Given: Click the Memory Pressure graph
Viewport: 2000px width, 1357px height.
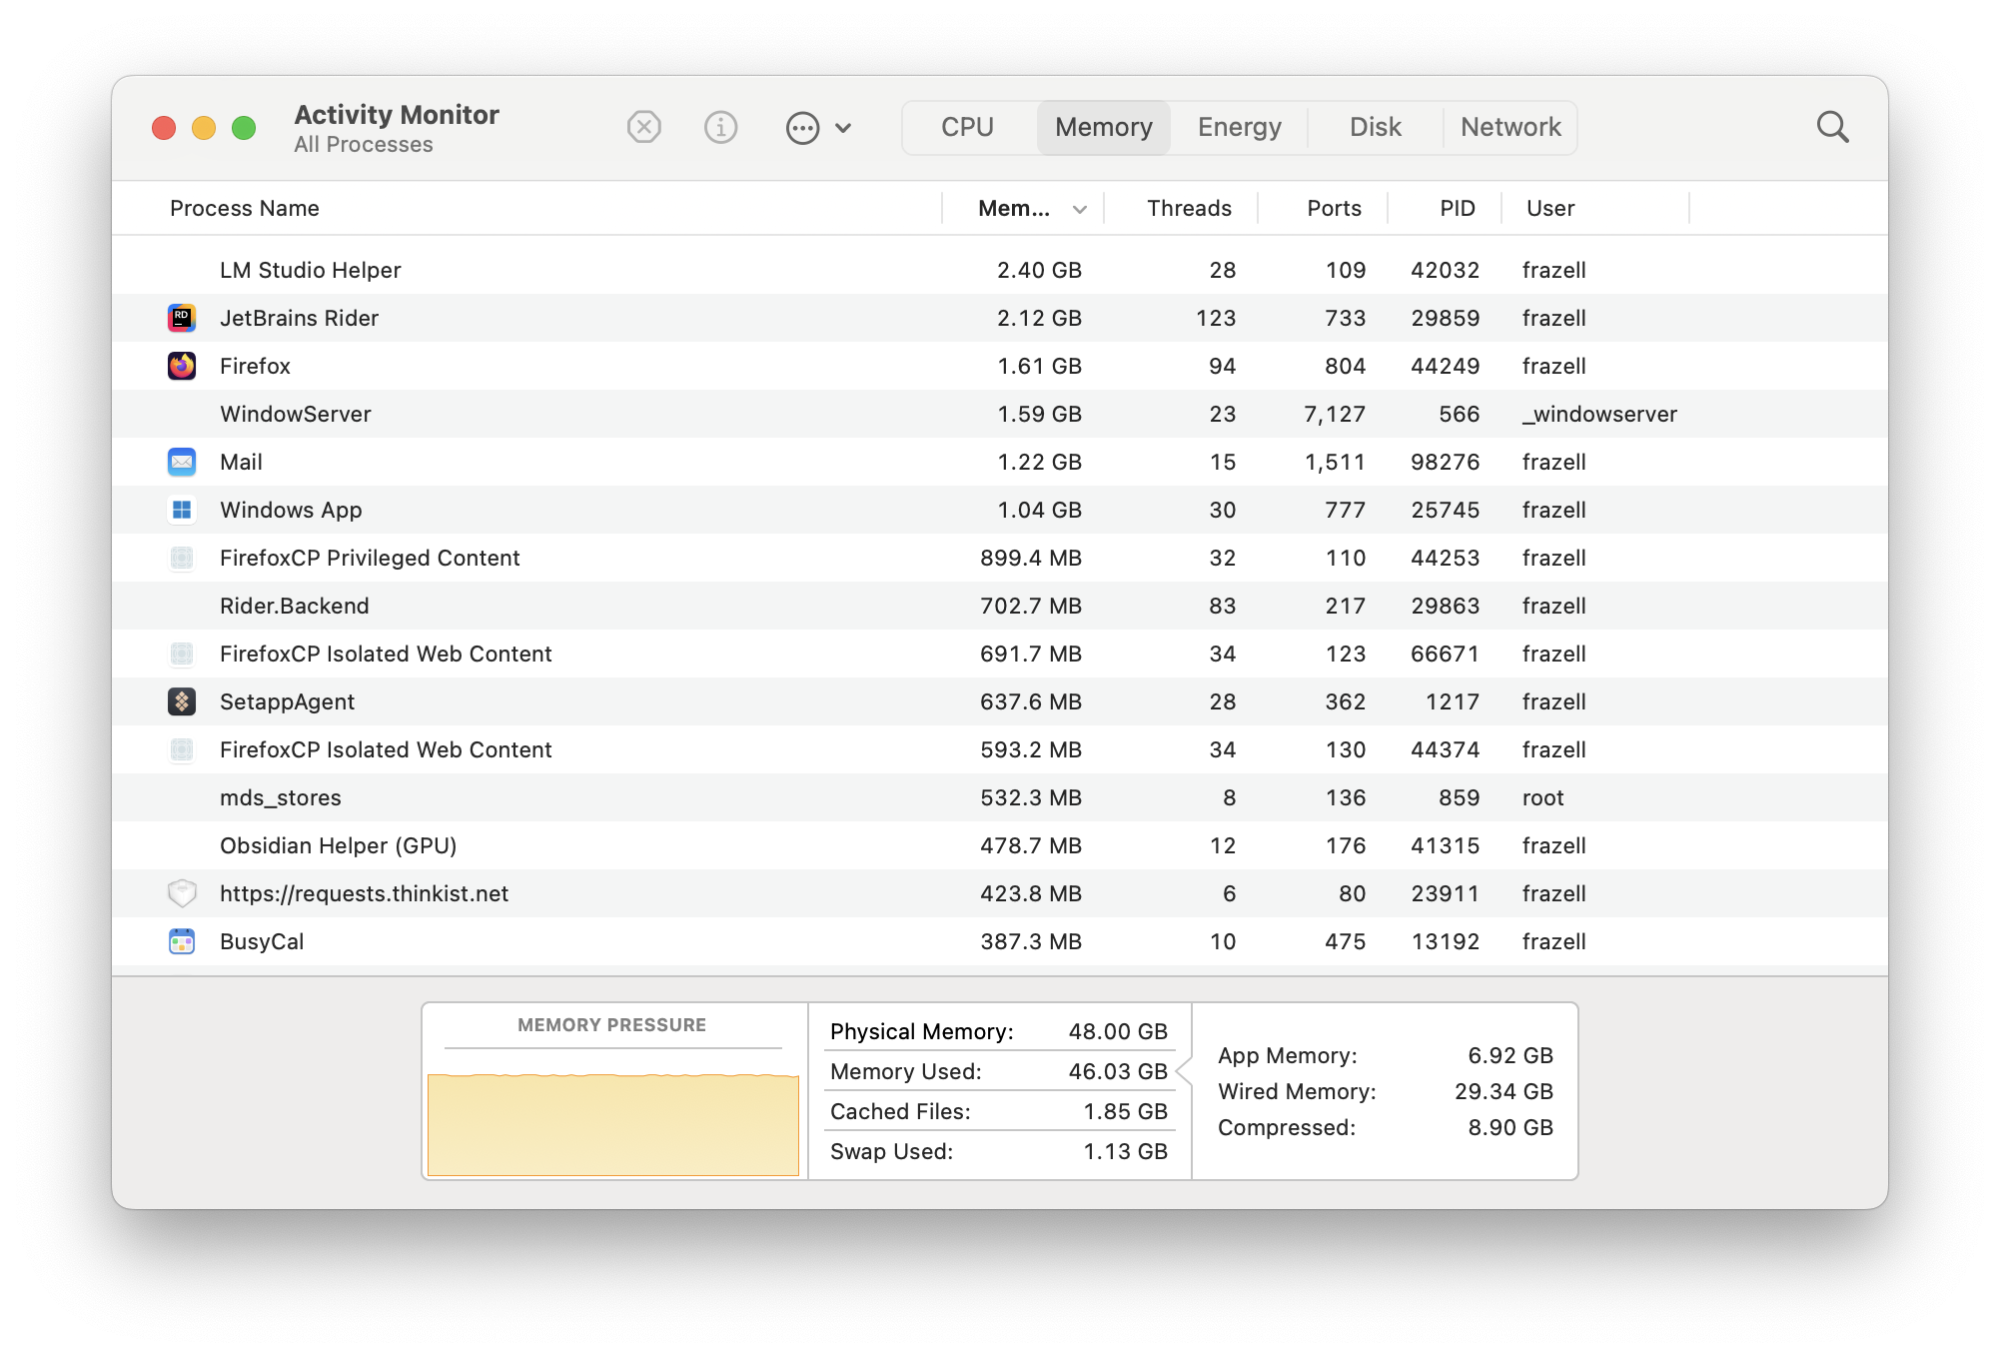Looking at the screenshot, I should point(613,1120).
